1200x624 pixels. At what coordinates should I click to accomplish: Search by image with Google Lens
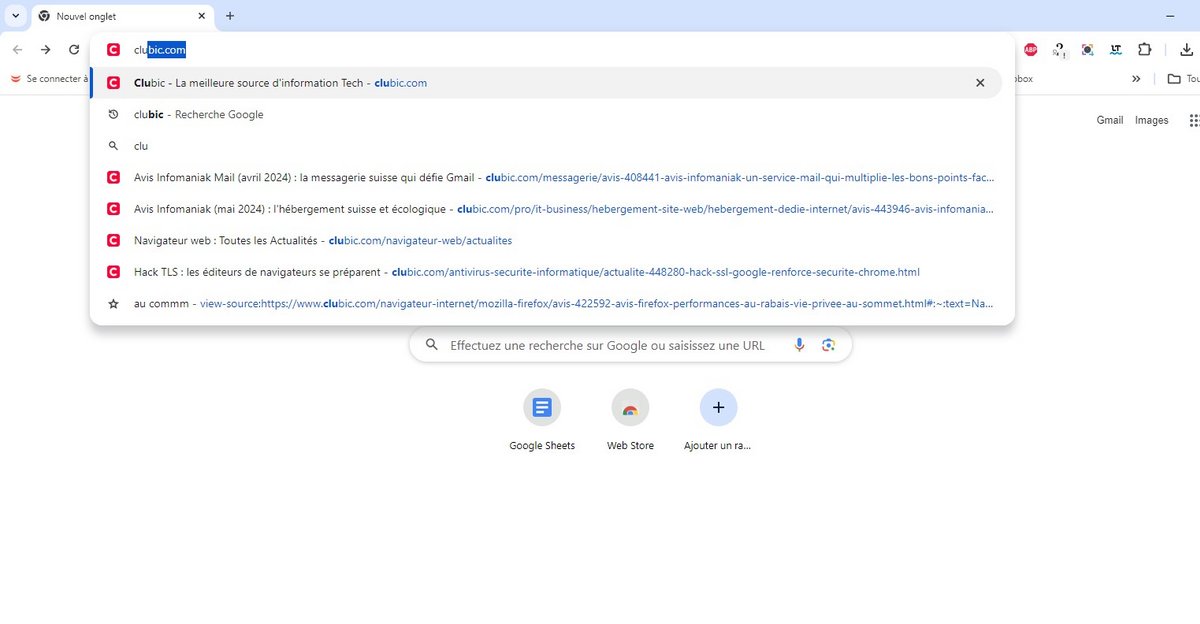click(828, 345)
